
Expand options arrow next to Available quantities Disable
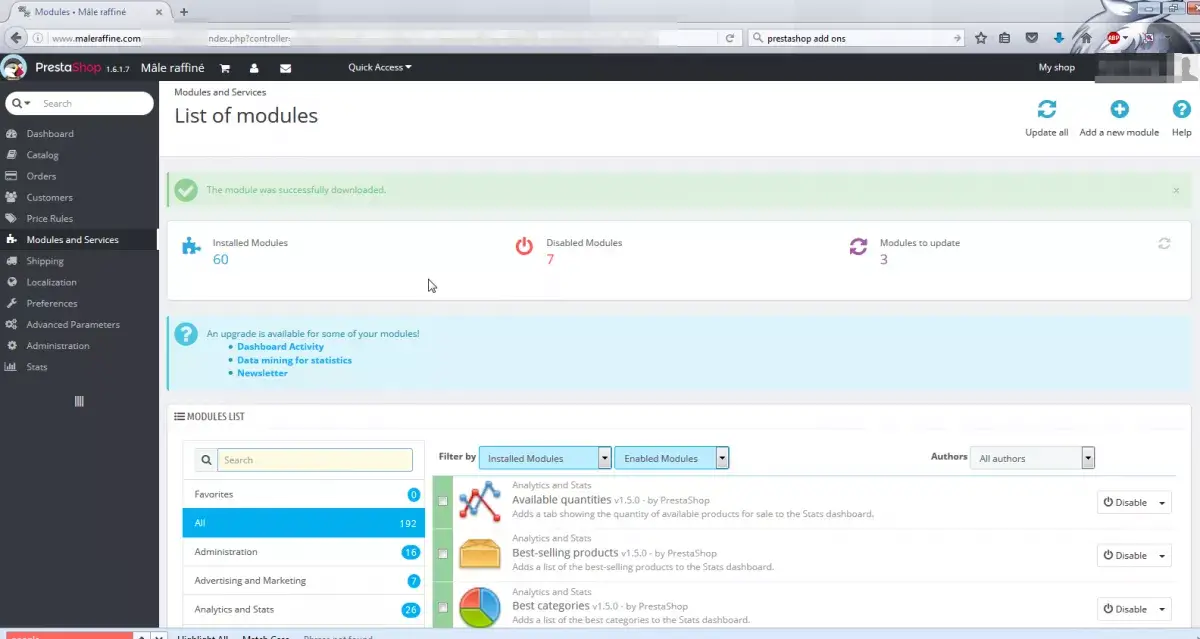click(x=1163, y=502)
